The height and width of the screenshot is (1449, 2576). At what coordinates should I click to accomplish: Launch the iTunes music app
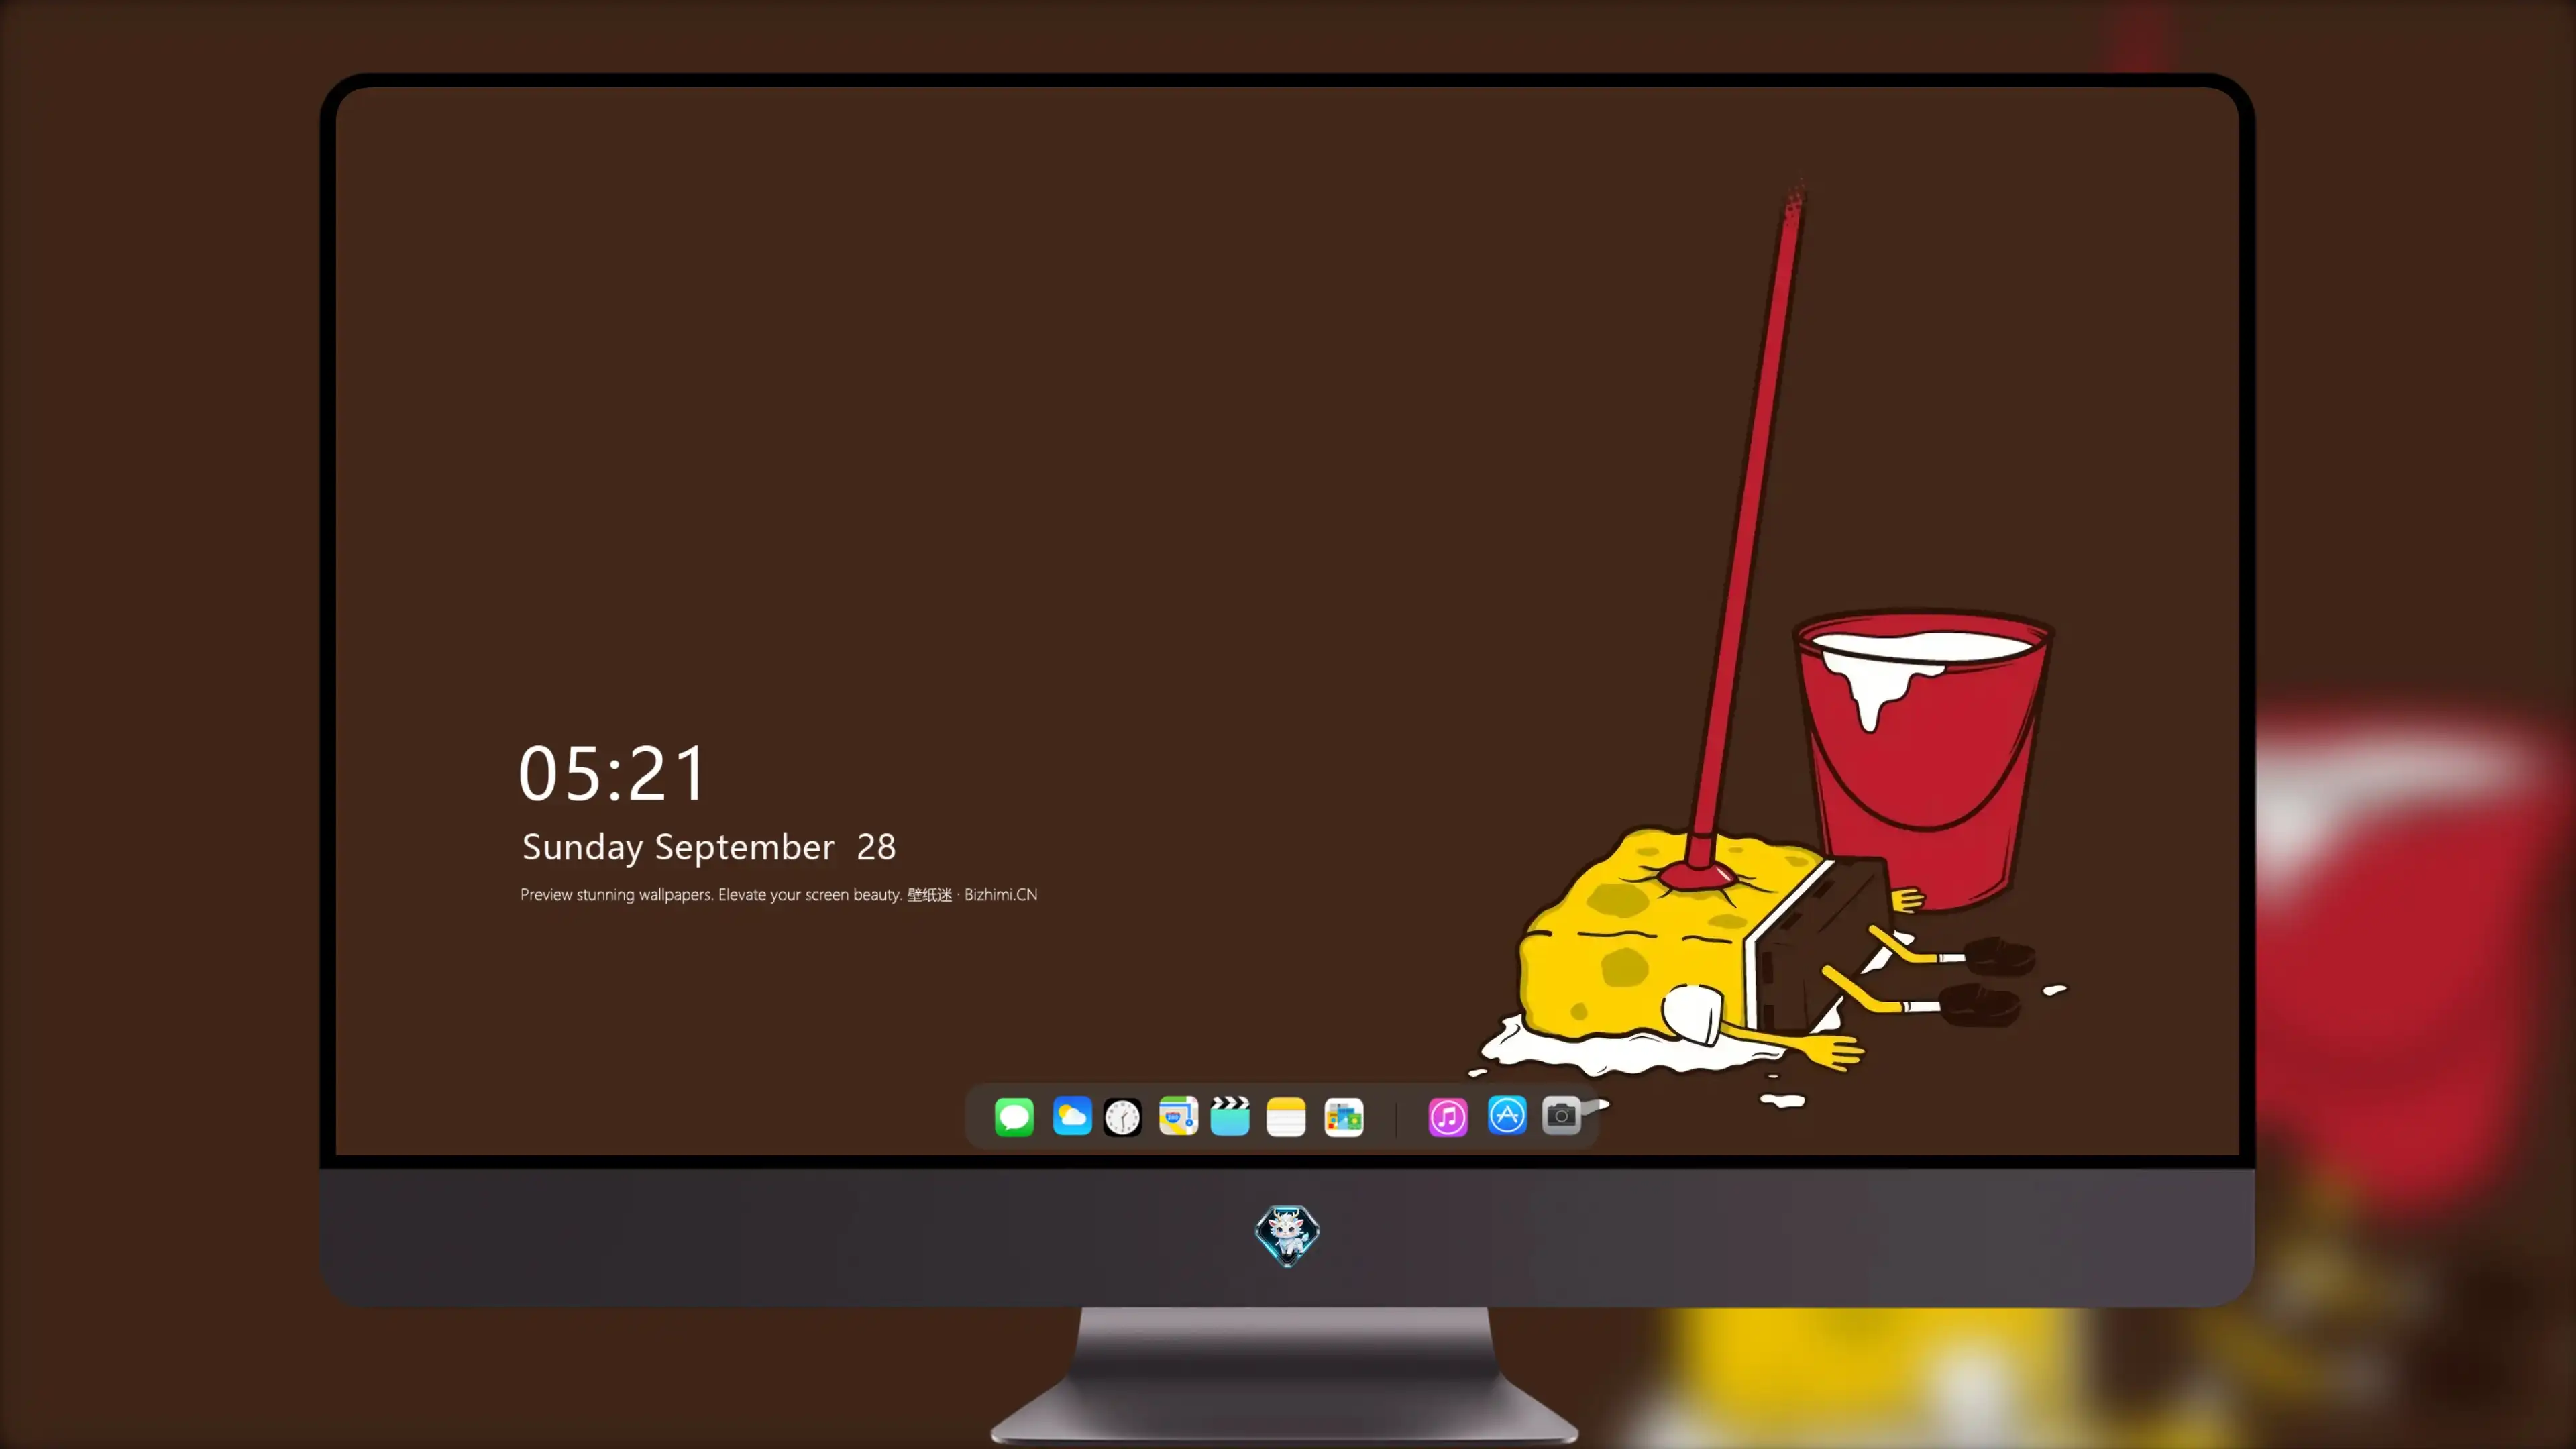pyautogui.click(x=1448, y=1117)
